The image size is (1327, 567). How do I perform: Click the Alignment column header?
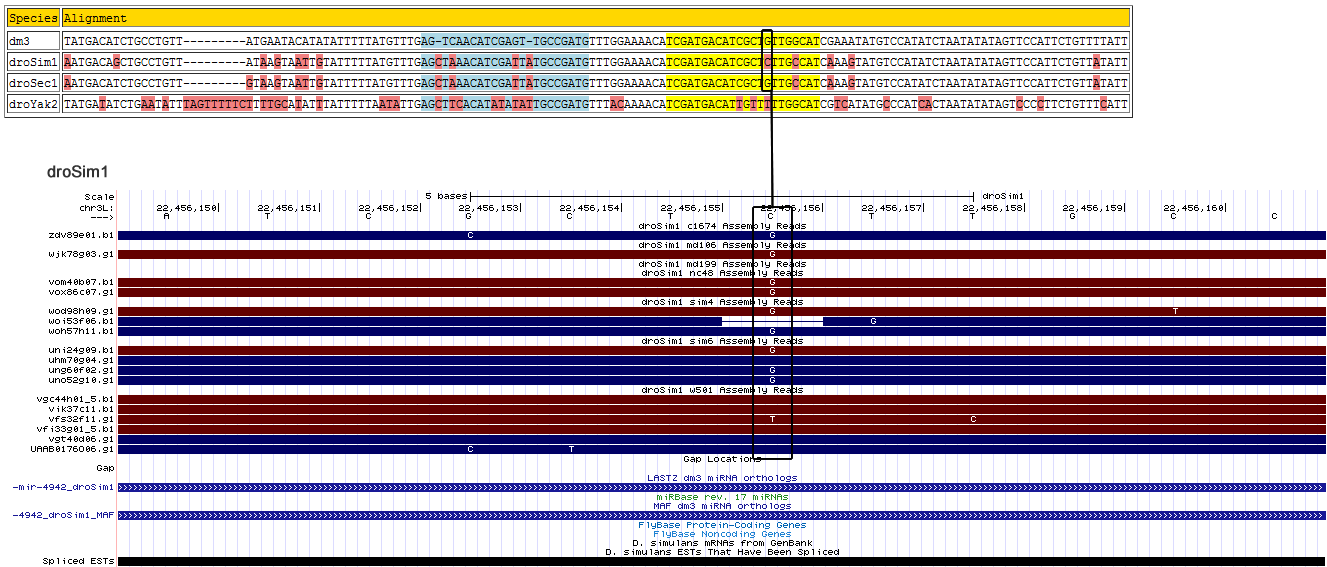tap(95, 18)
